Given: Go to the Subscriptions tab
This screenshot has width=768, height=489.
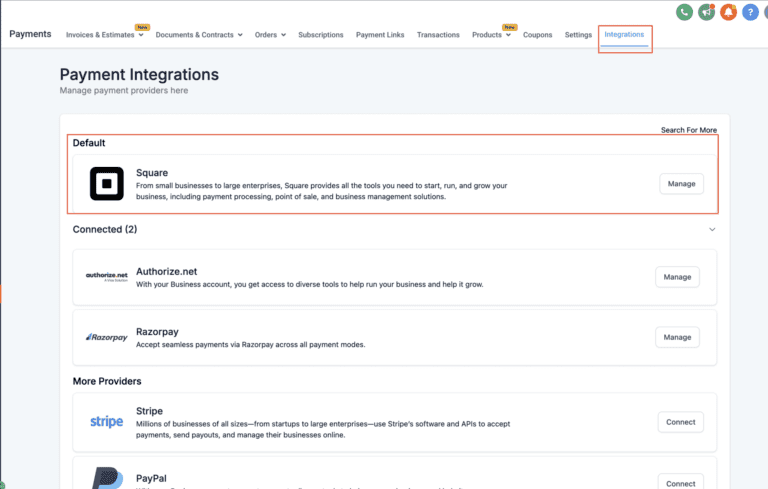Looking at the screenshot, I should (321, 35).
